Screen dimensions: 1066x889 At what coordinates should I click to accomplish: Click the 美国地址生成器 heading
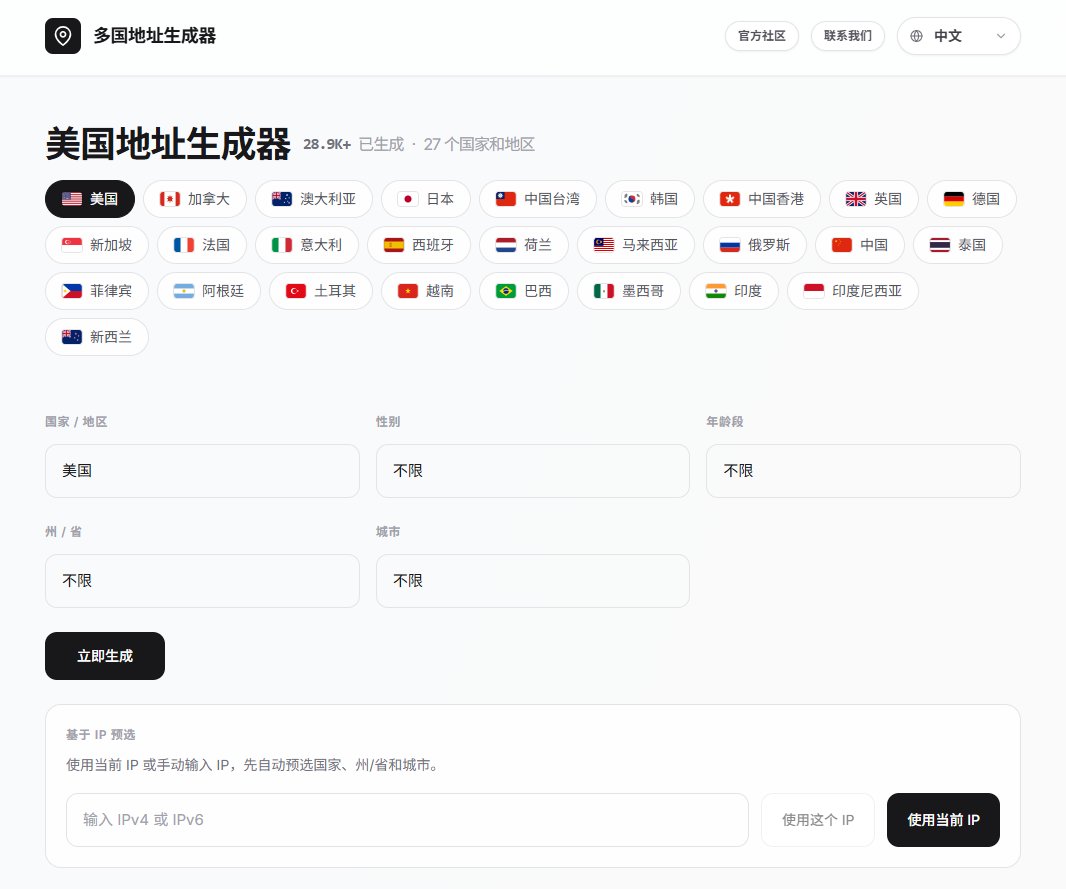click(168, 144)
